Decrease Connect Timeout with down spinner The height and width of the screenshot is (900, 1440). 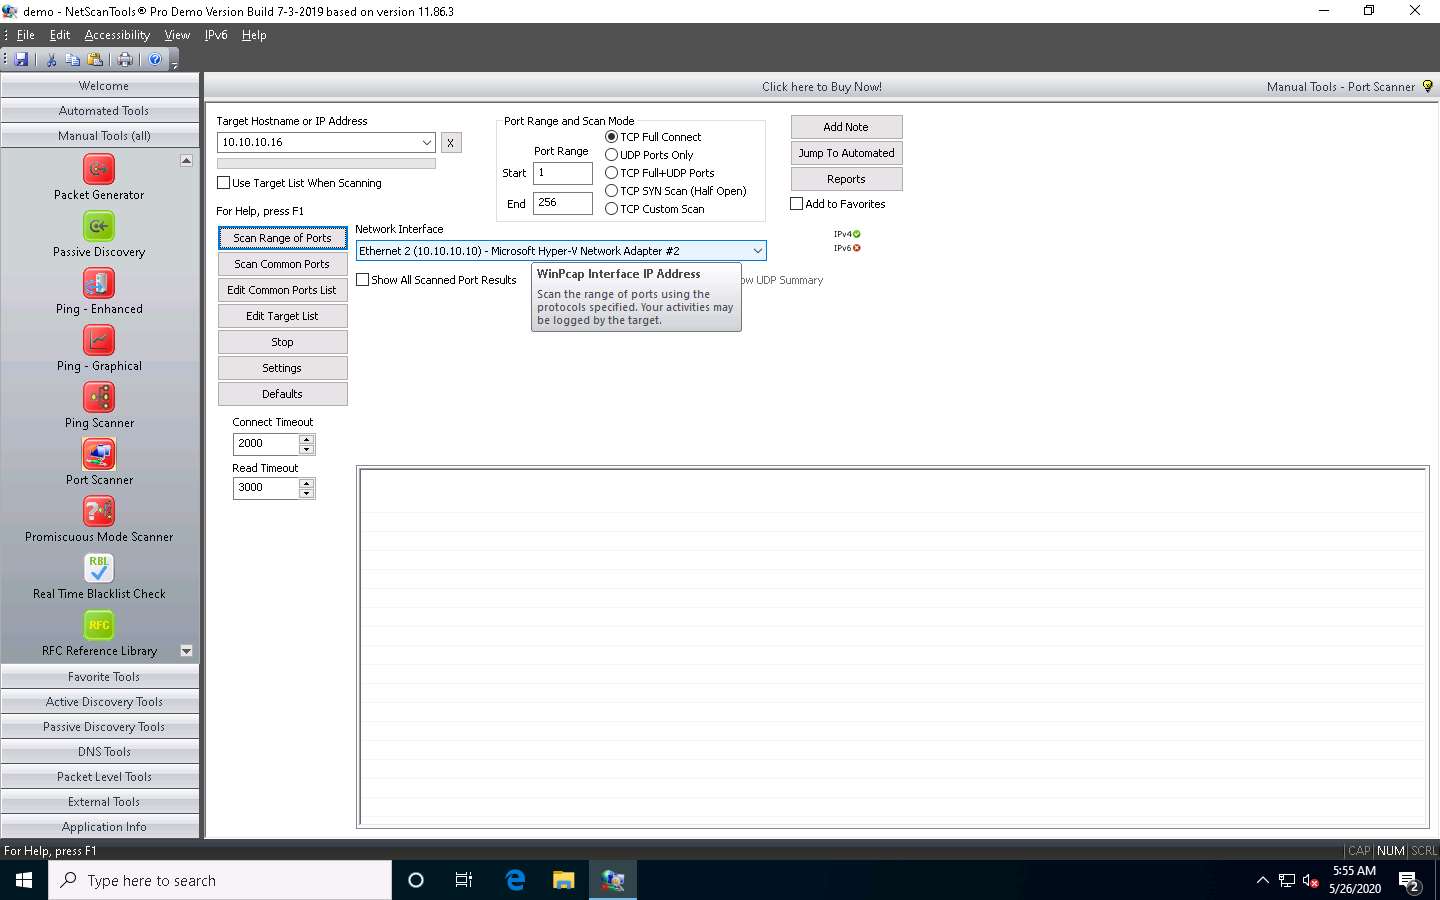(307, 449)
